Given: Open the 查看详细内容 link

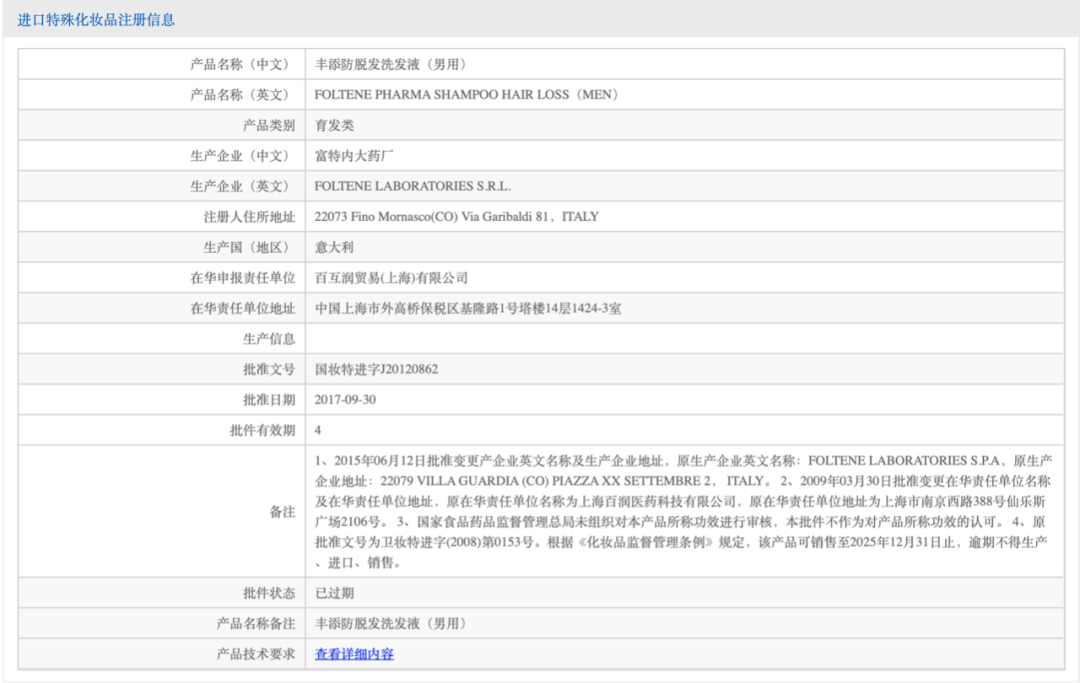Looking at the screenshot, I should [x=354, y=653].
